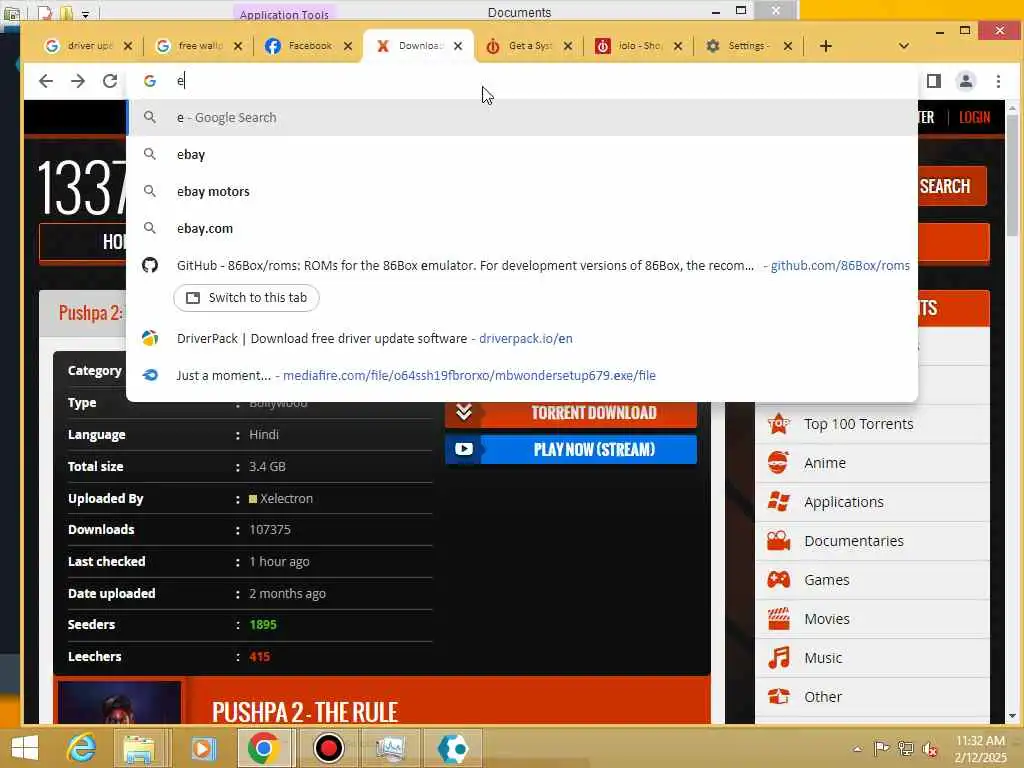Click the TORRENT DOWNLOAD button

pyautogui.click(x=571, y=413)
